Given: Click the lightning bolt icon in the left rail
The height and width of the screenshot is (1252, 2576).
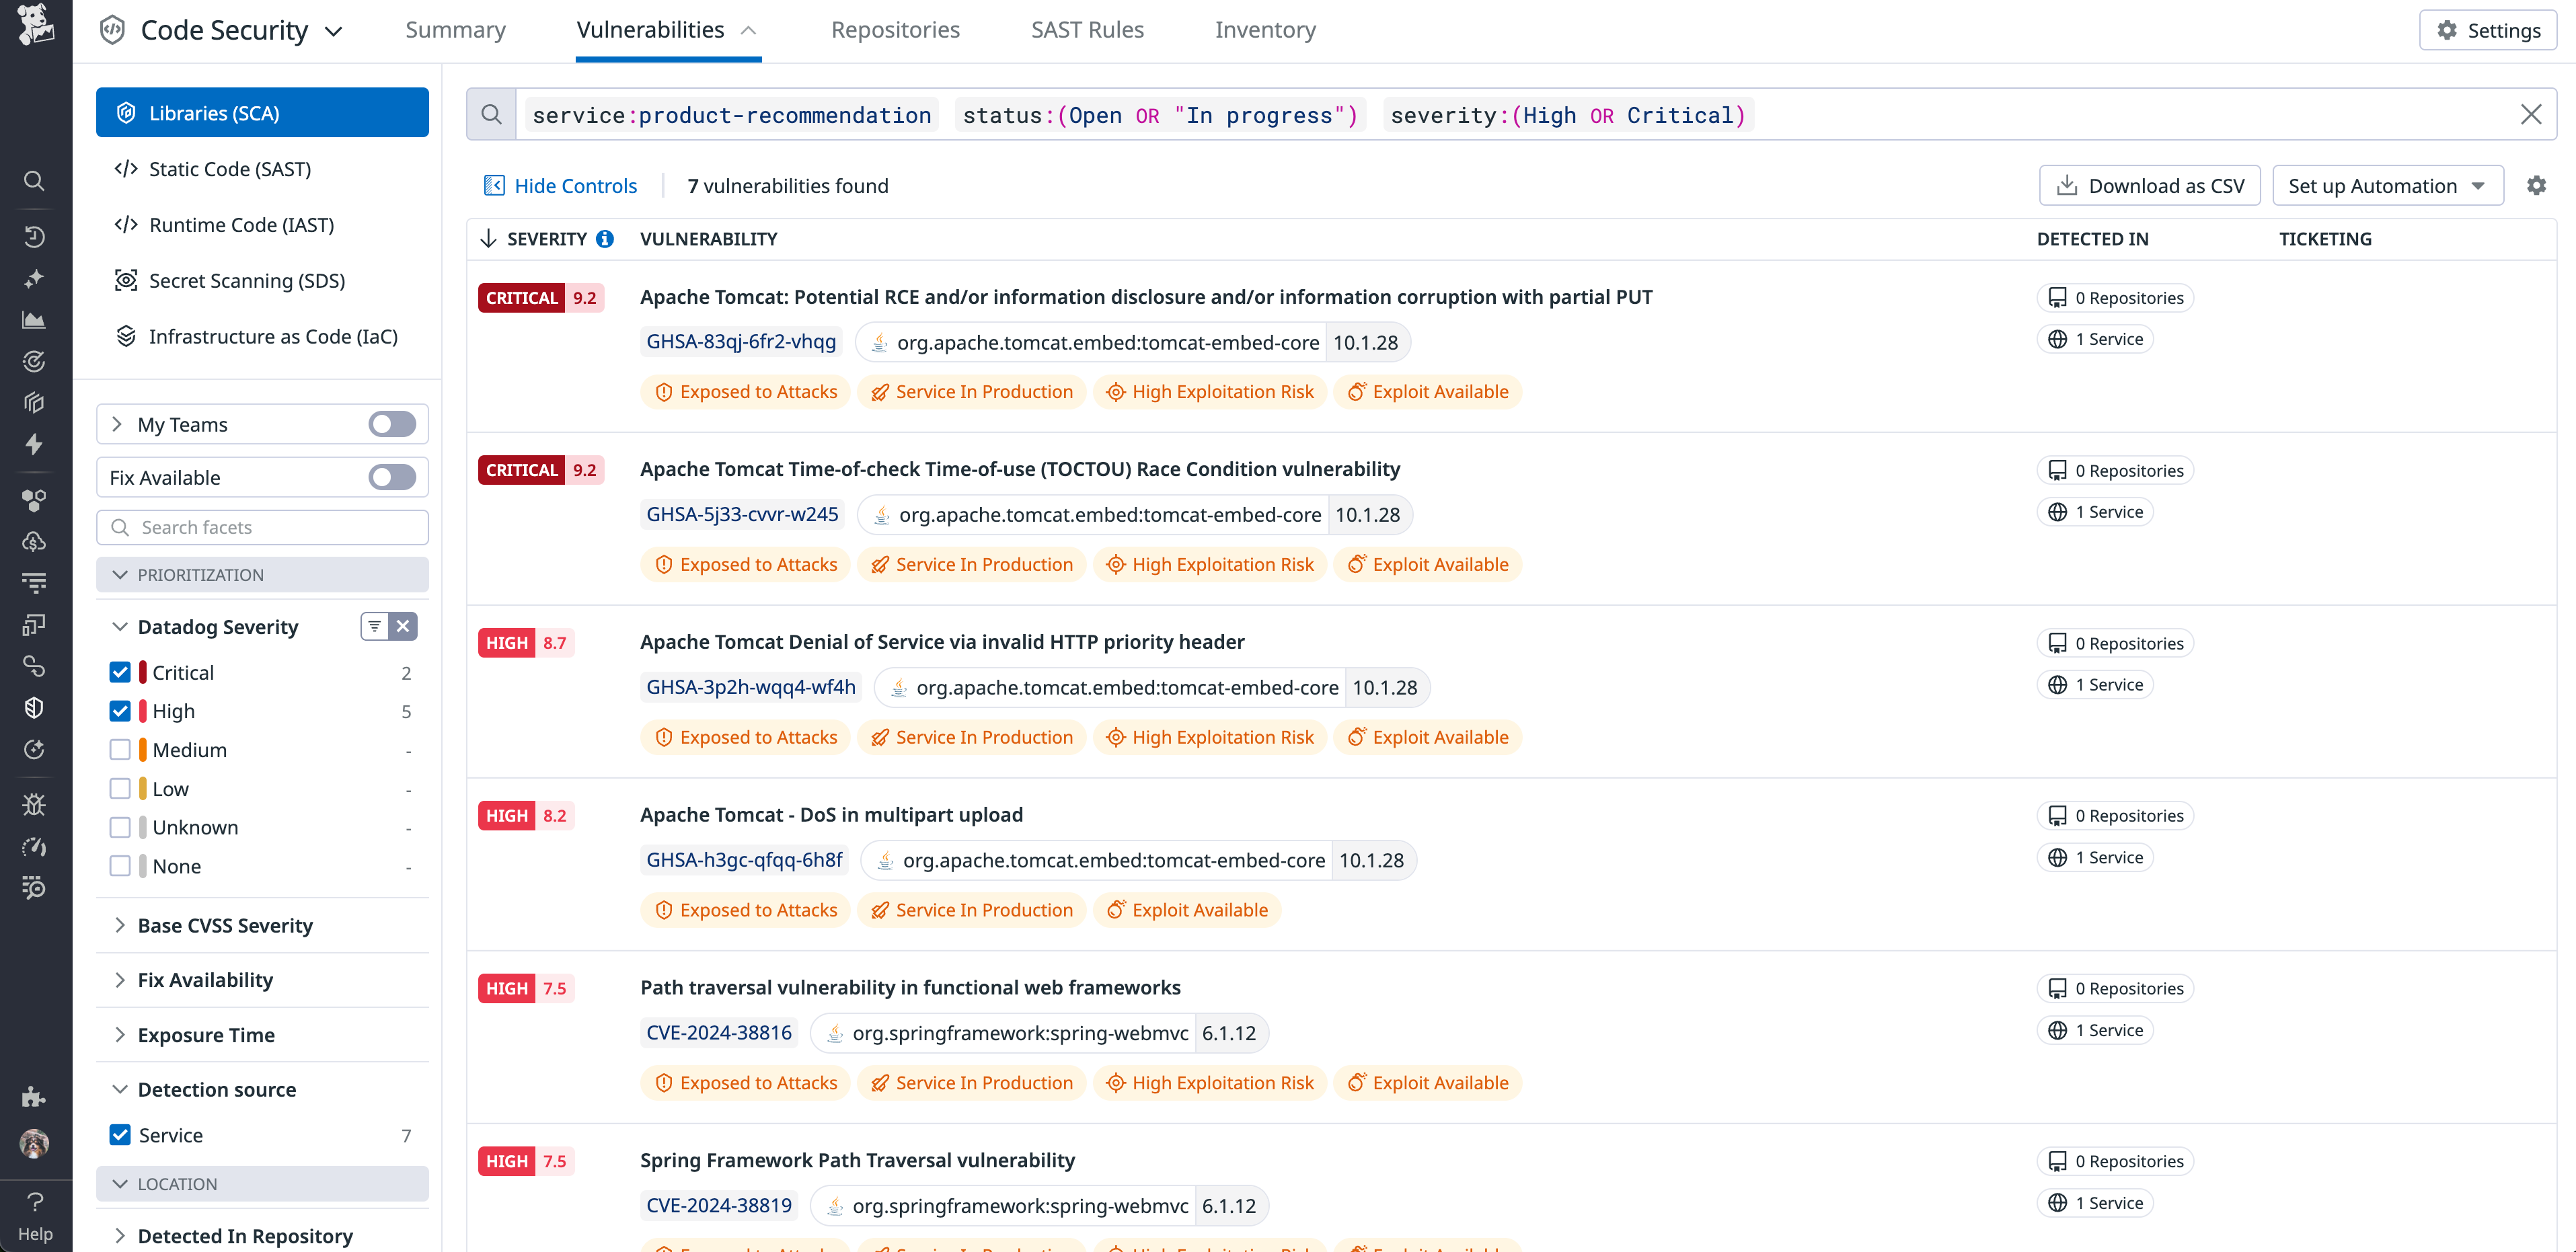Looking at the screenshot, I should click(x=34, y=445).
